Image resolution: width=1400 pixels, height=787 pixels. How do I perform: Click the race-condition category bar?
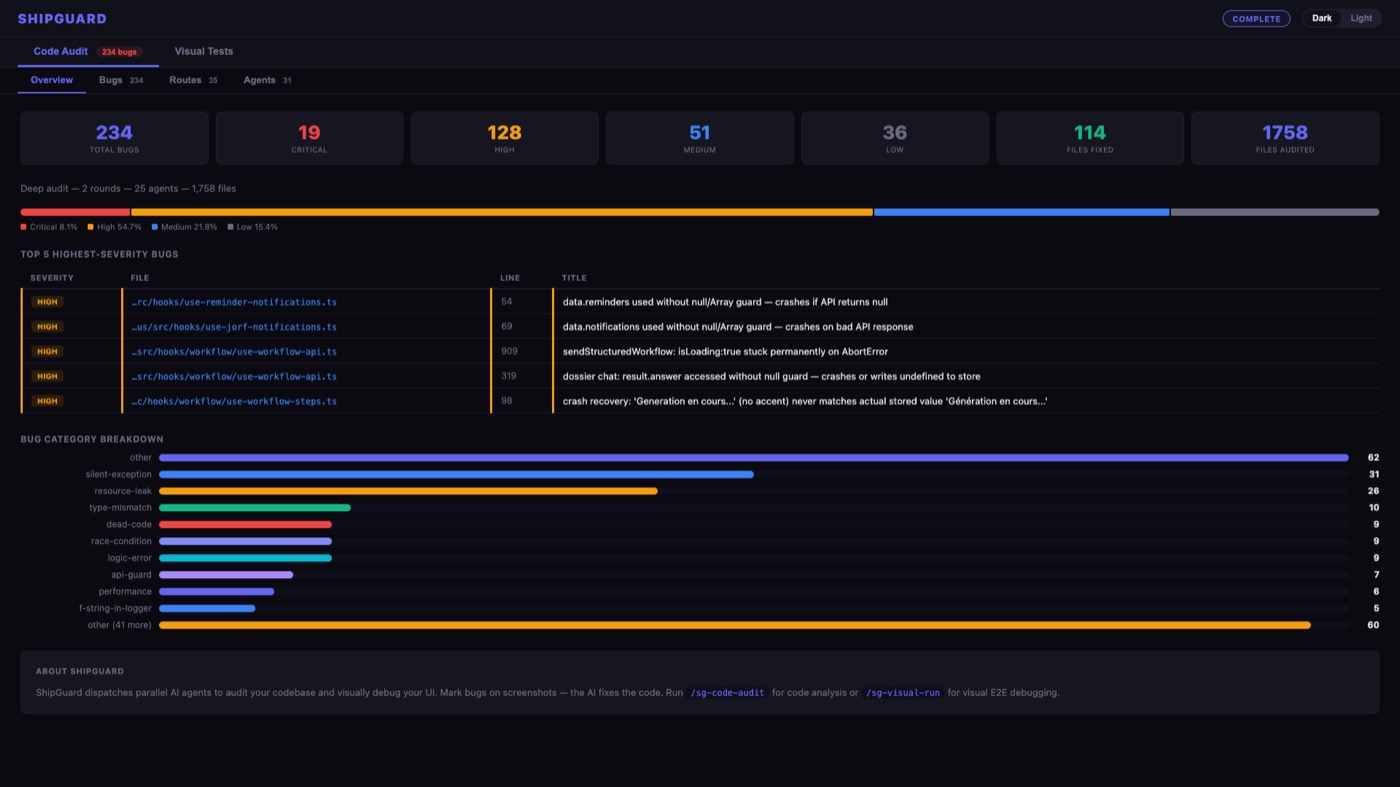point(245,541)
